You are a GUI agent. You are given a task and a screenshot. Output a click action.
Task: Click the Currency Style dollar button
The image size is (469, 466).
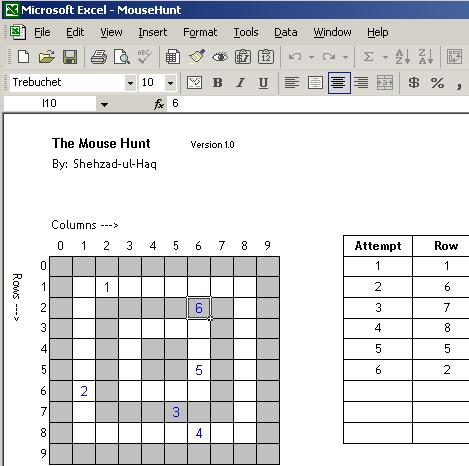coord(414,83)
